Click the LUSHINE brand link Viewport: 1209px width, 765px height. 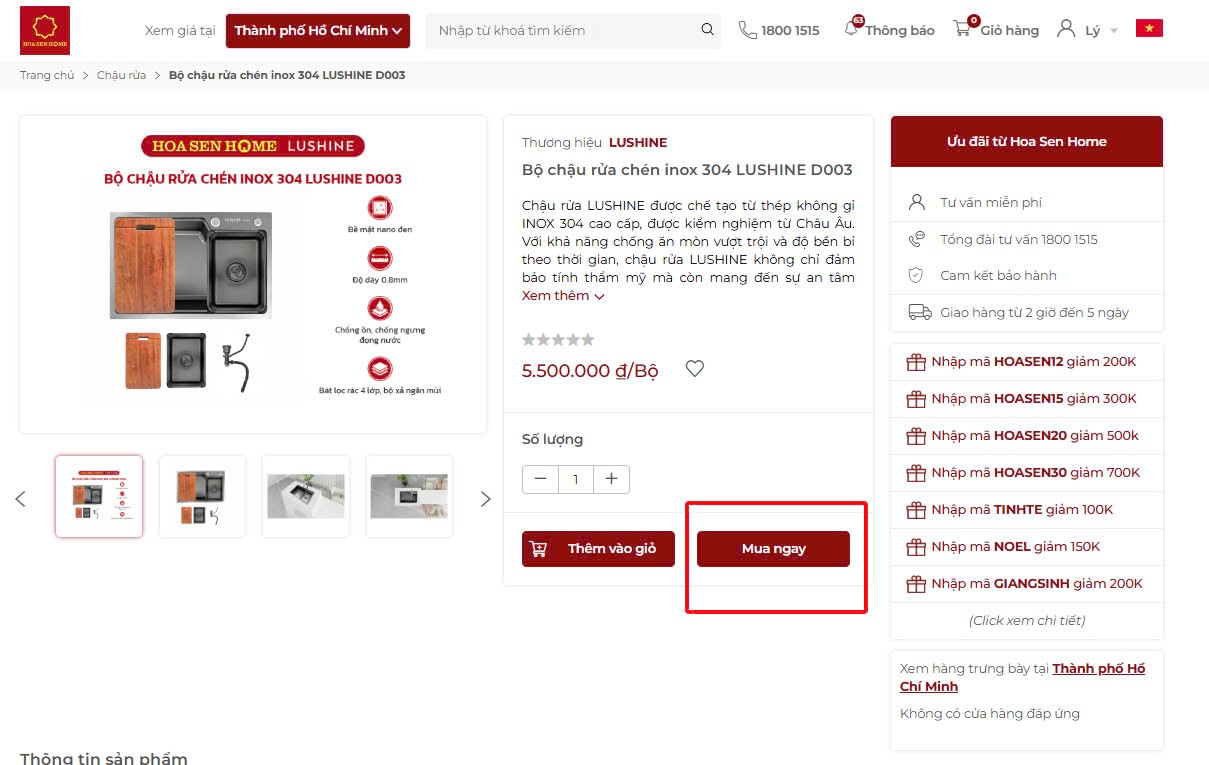(638, 142)
